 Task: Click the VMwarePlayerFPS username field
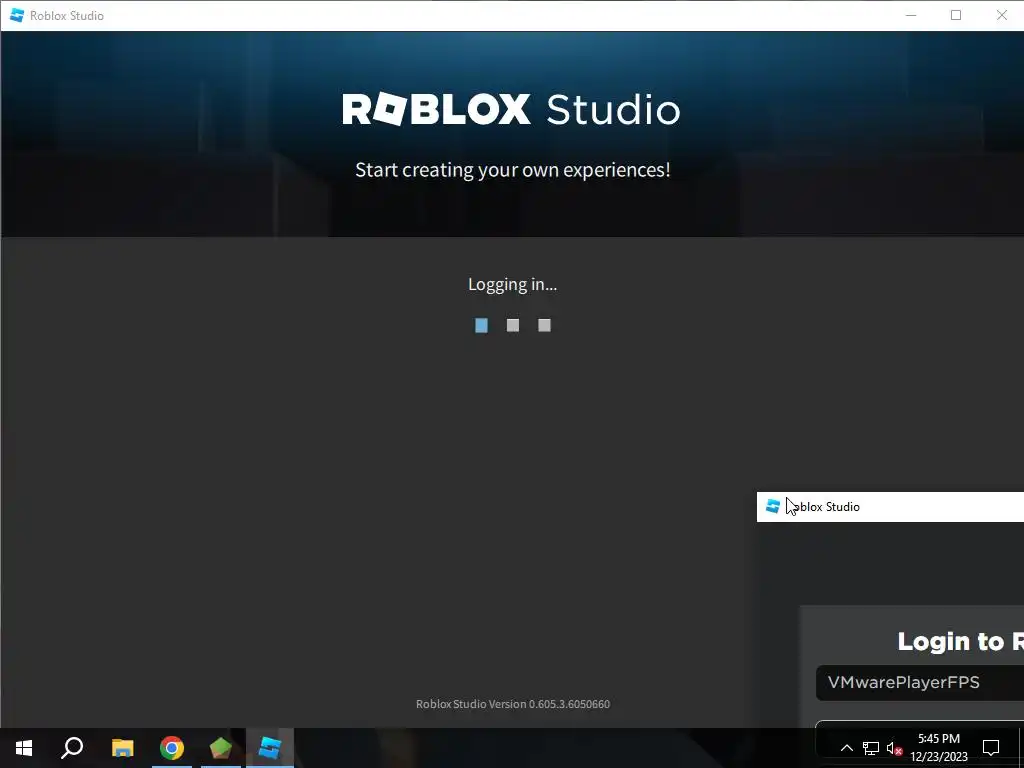[x=920, y=683]
